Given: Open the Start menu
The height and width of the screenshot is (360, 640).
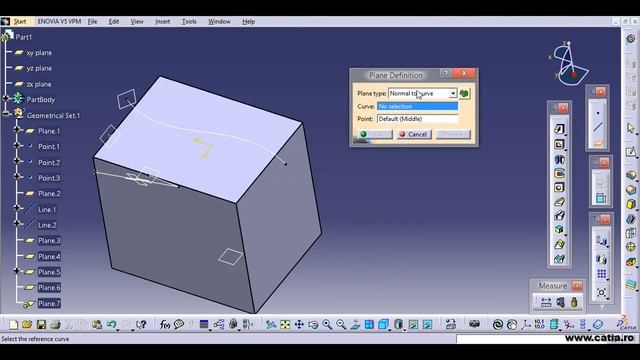Looking at the screenshot, I should point(20,22).
